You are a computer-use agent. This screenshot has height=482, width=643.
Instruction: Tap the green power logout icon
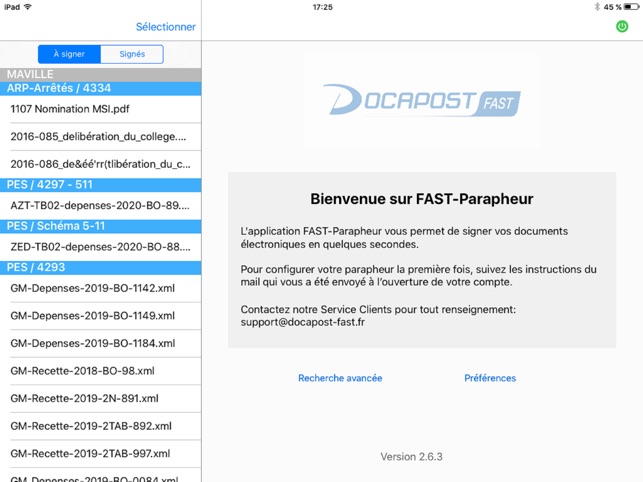click(622, 27)
